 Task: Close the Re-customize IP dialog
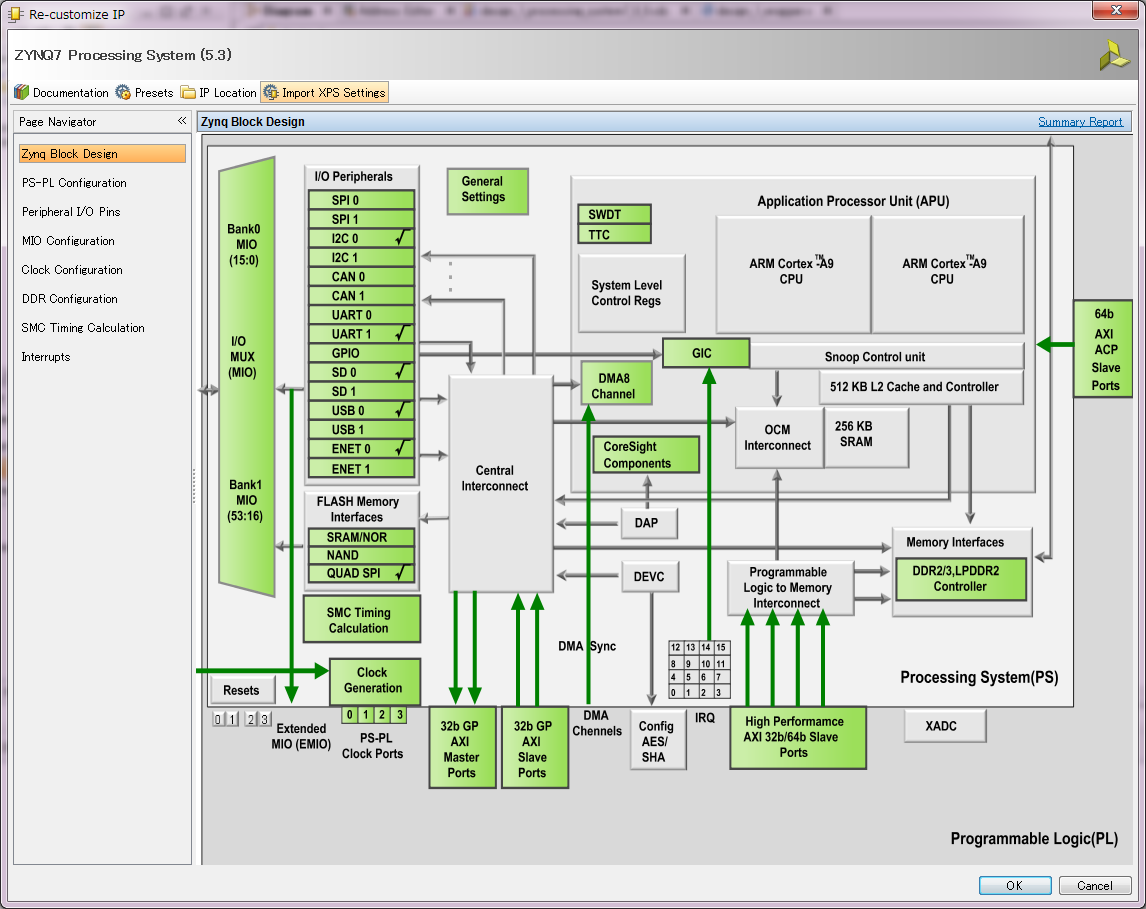coord(1116,10)
